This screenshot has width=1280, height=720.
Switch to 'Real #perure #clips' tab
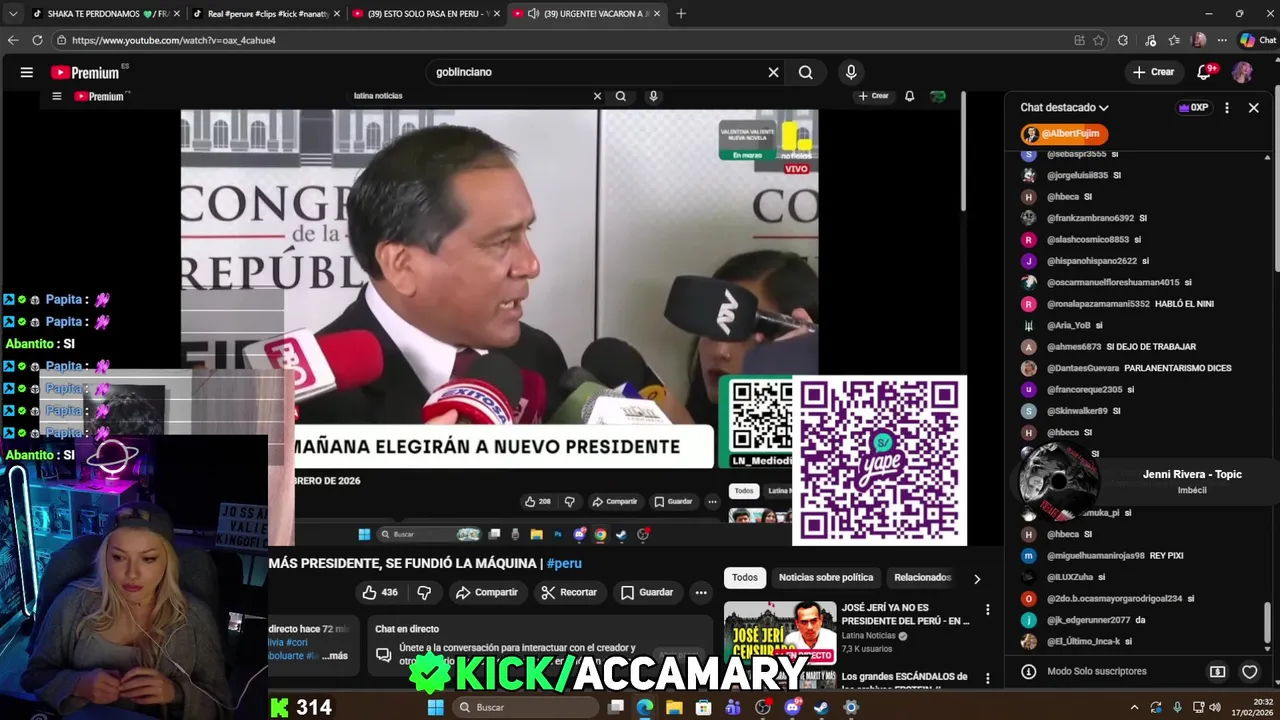coord(265,13)
